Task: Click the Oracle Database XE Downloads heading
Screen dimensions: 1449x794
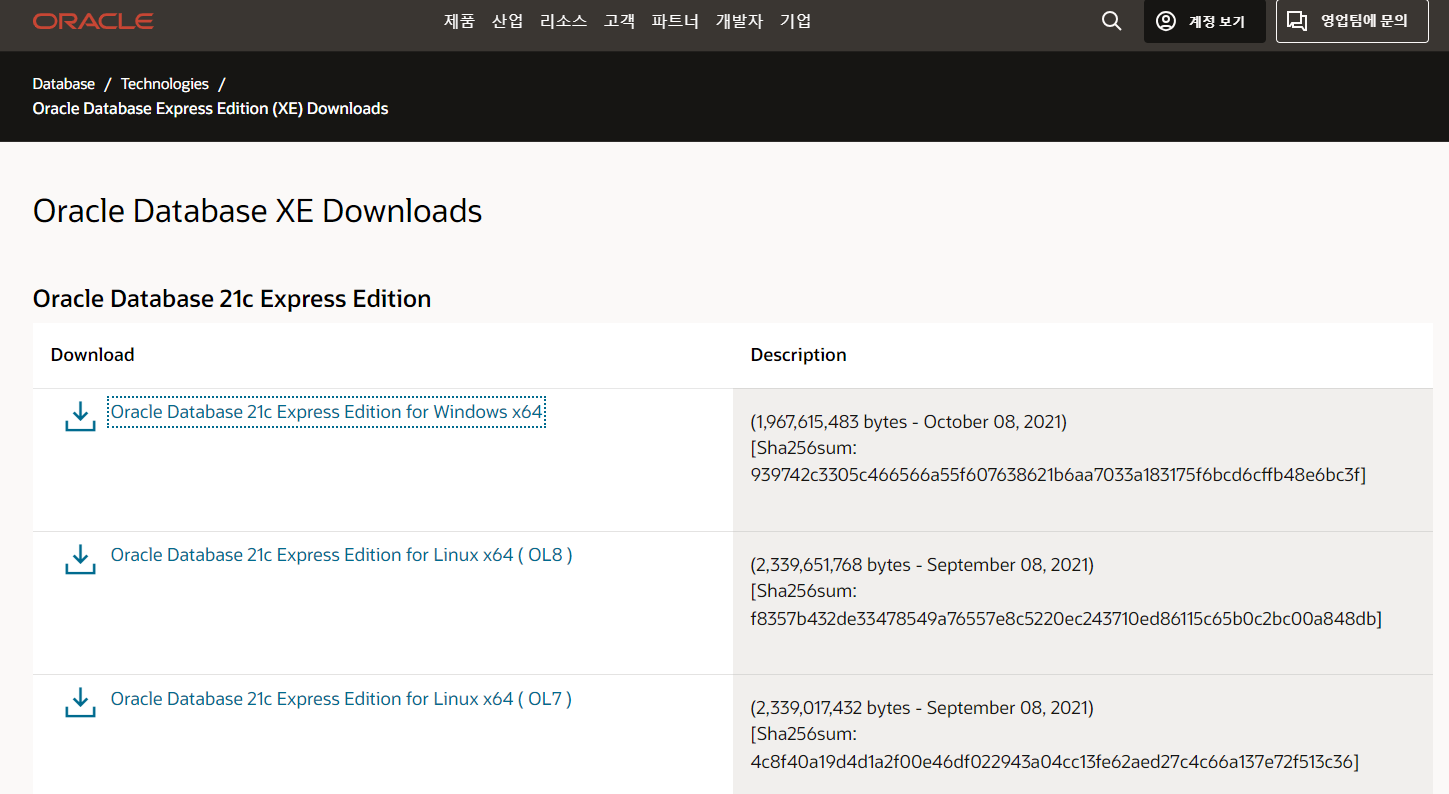Action: tap(258, 211)
